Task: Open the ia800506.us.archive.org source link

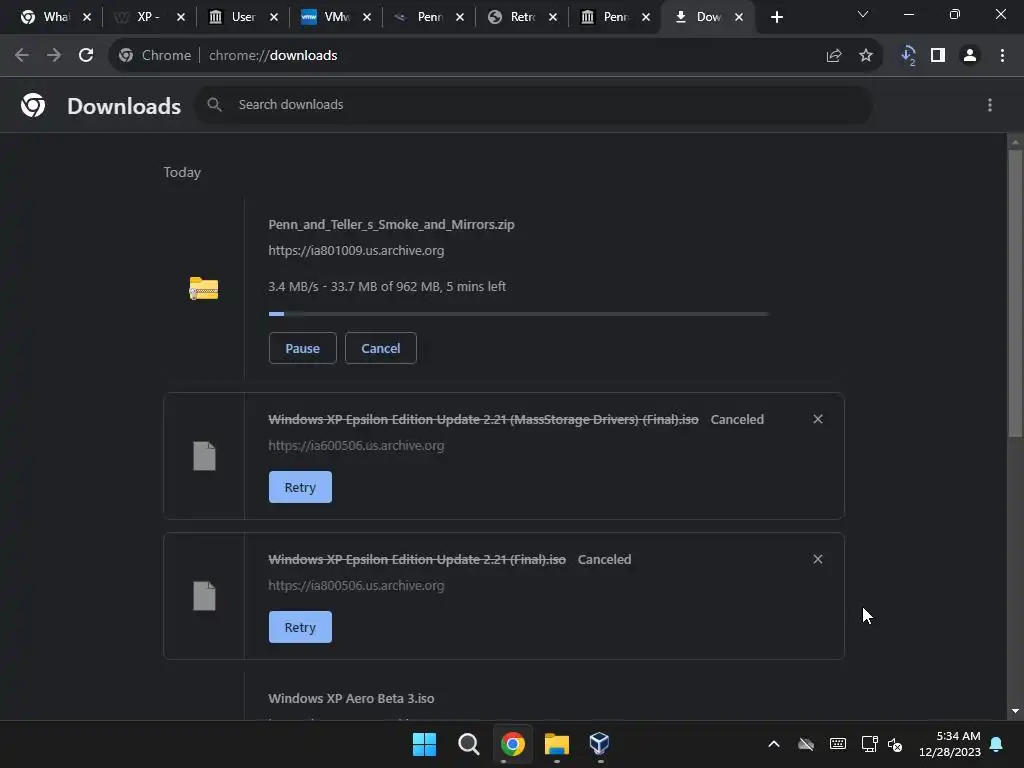Action: [x=356, y=586]
